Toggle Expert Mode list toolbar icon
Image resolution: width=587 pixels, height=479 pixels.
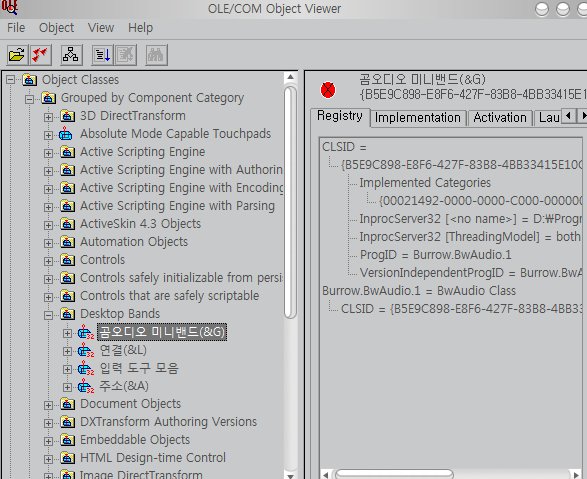click(x=103, y=55)
